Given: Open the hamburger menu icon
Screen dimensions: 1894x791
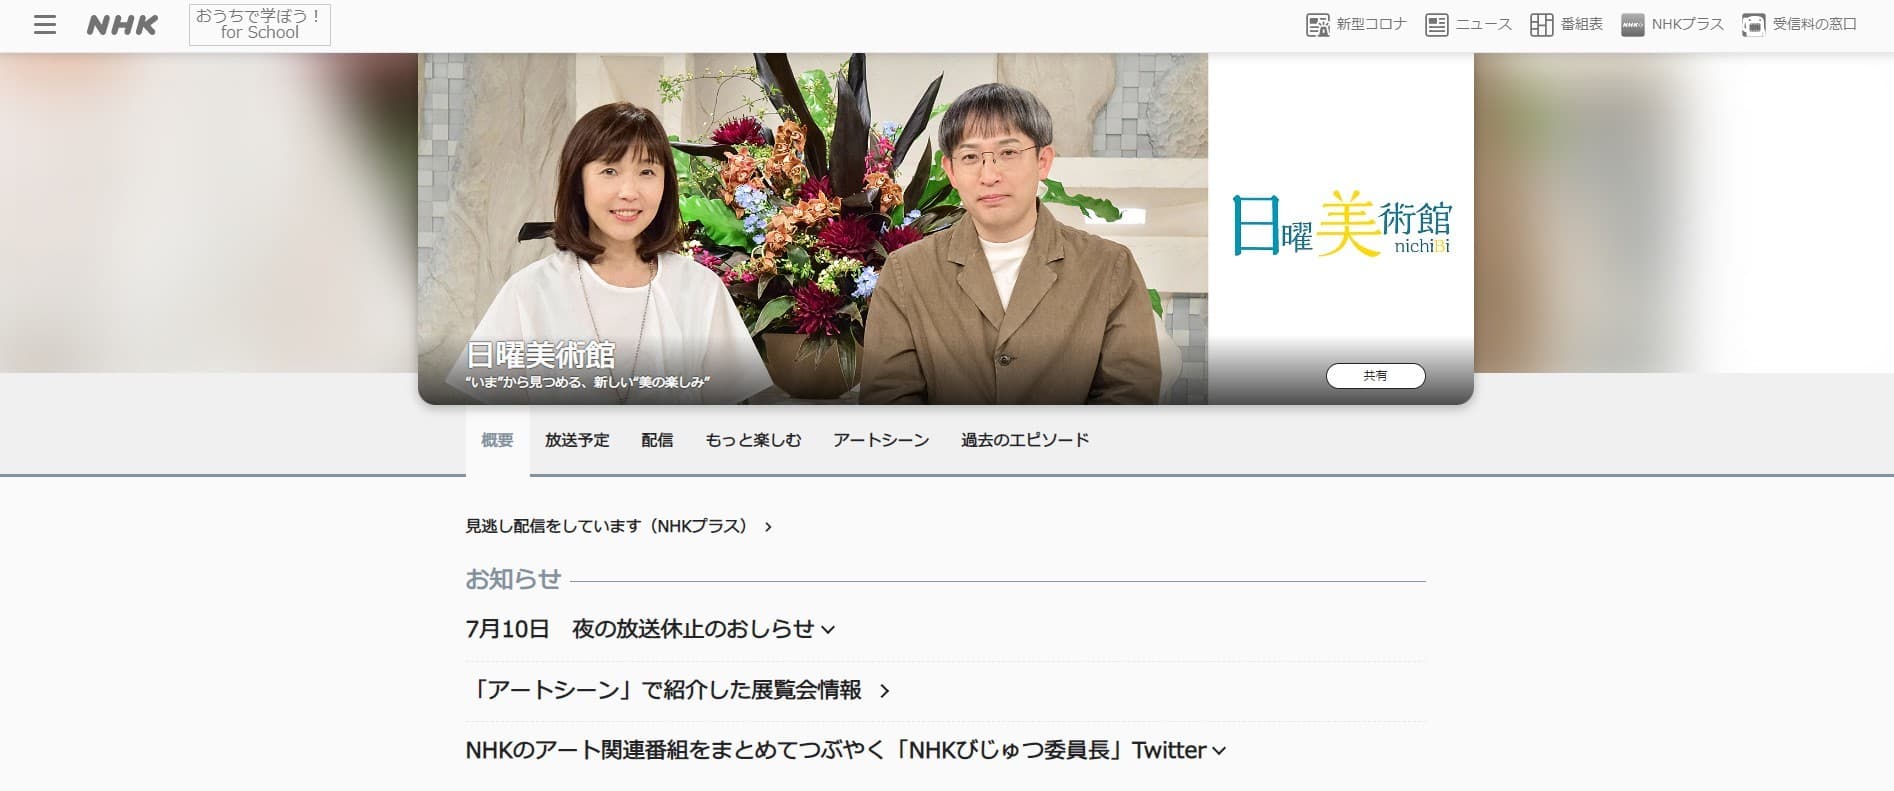Looking at the screenshot, I should [45, 25].
